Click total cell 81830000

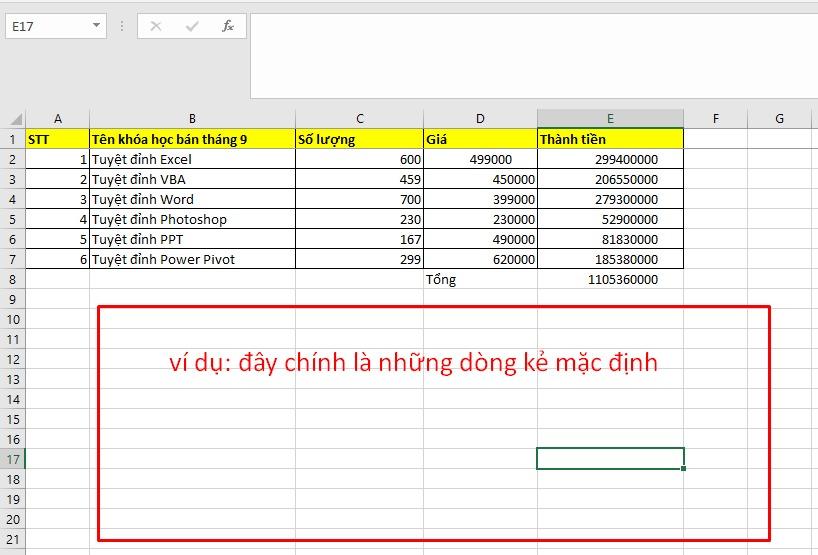click(610, 239)
